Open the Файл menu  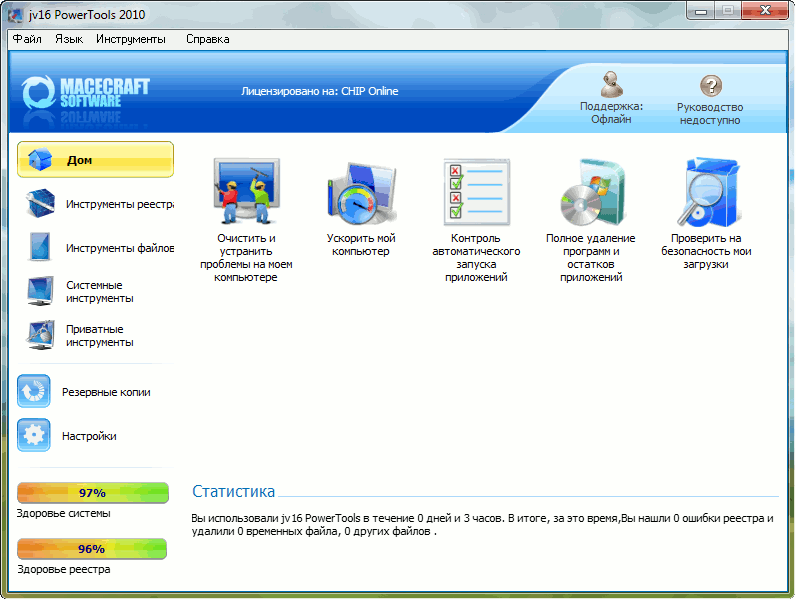27,39
